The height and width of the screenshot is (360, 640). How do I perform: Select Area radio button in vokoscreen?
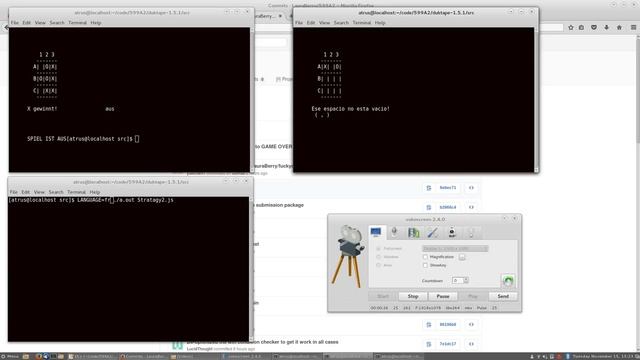pos(378,265)
